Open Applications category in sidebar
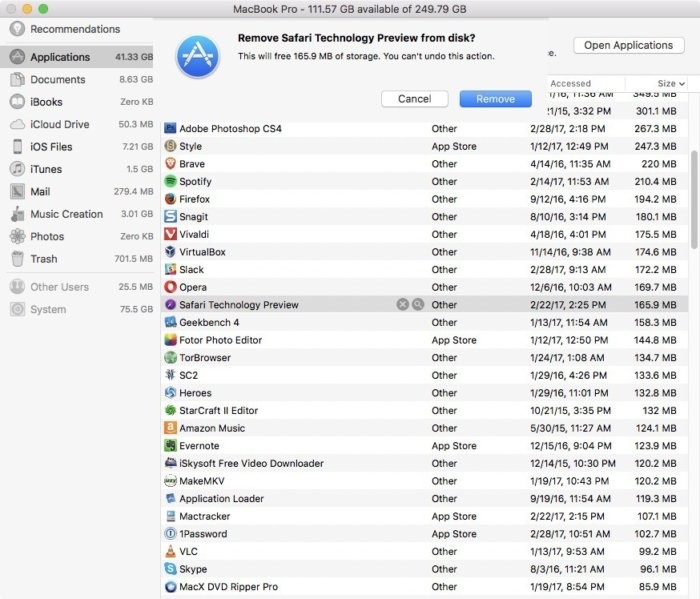This screenshot has width=700, height=599. pos(60,57)
